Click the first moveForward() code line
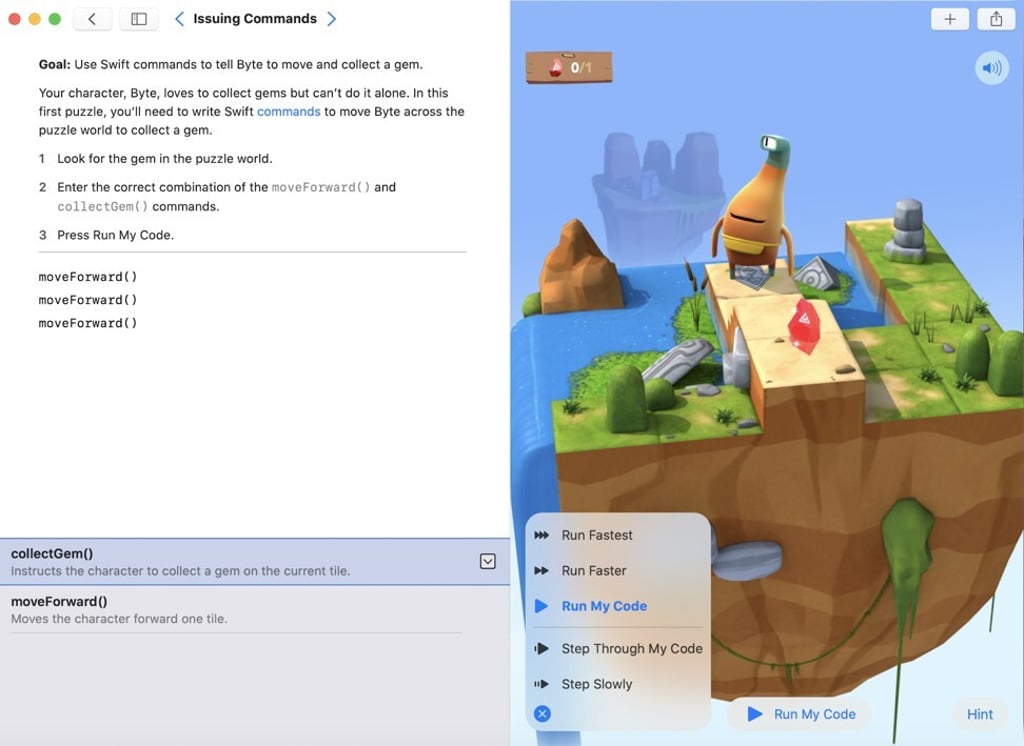The image size is (1024, 746). [x=88, y=277]
